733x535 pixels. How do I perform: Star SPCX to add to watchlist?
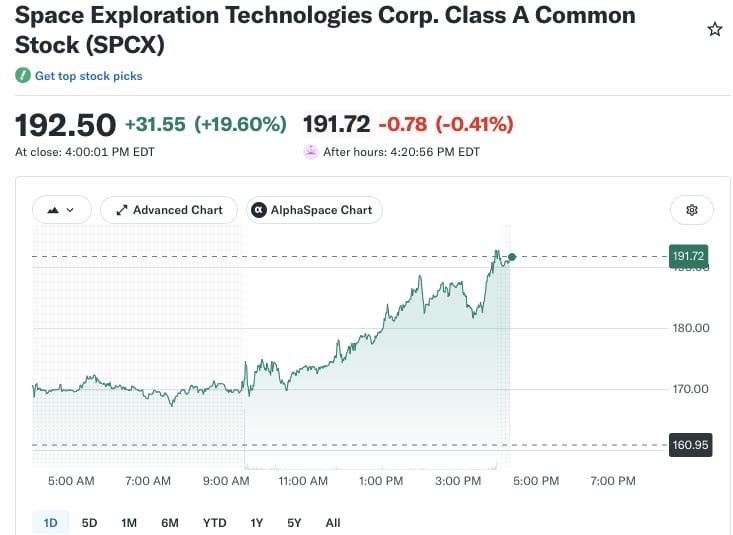pyautogui.click(x=714, y=29)
